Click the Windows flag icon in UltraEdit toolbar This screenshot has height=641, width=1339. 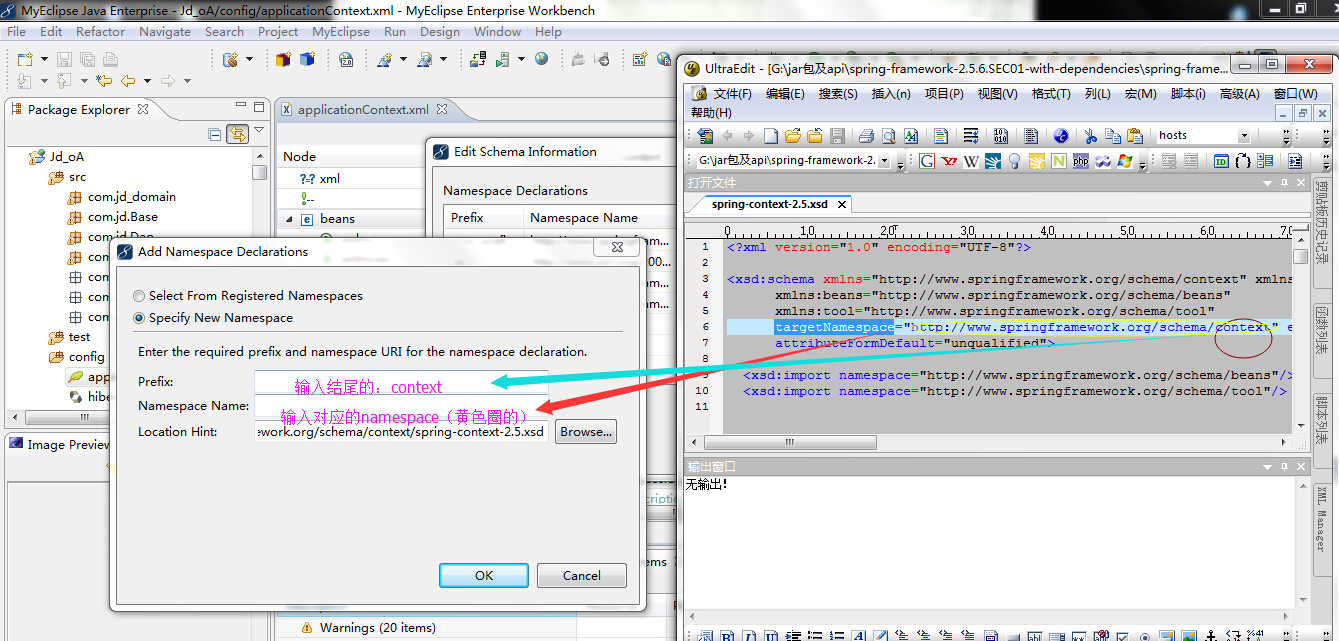pos(1125,161)
